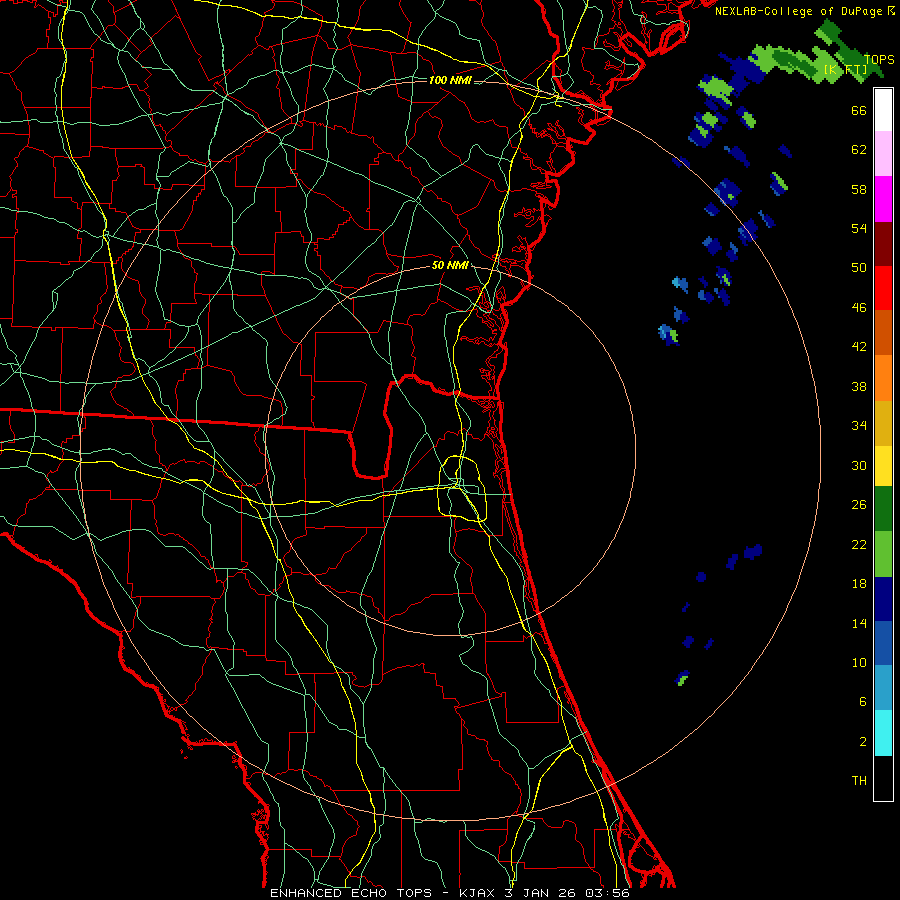Select the magenta legend color block
Screen dimensions: 900x900
(x=883, y=199)
